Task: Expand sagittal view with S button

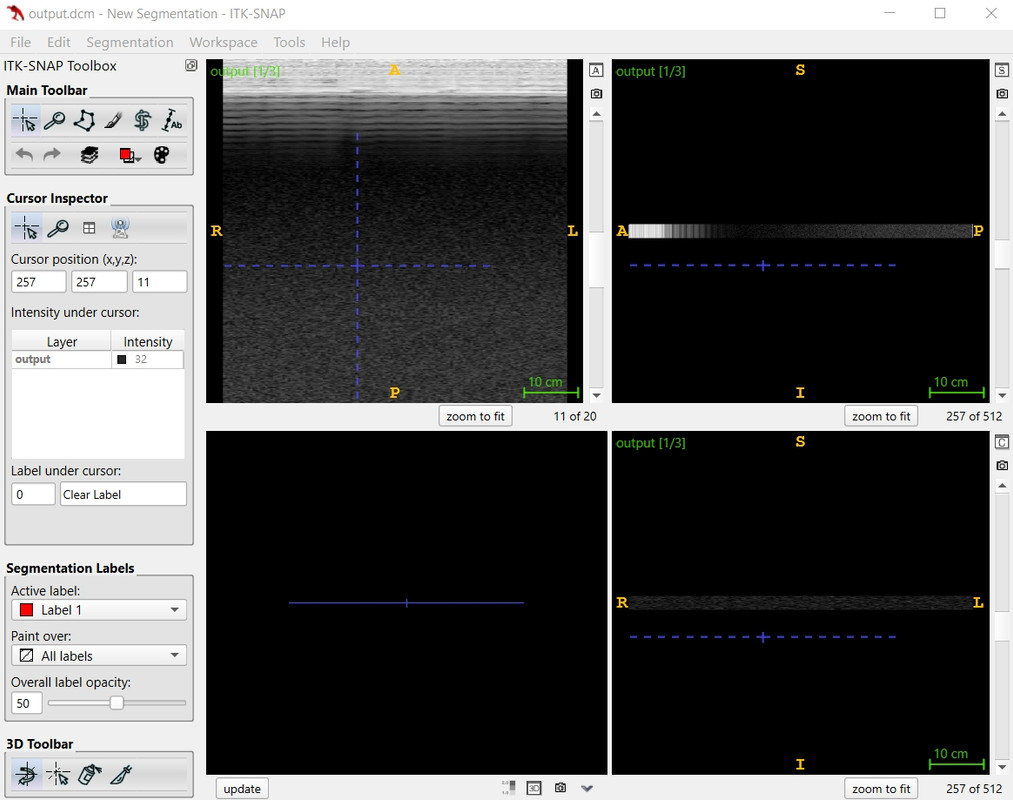Action: click(1001, 70)
